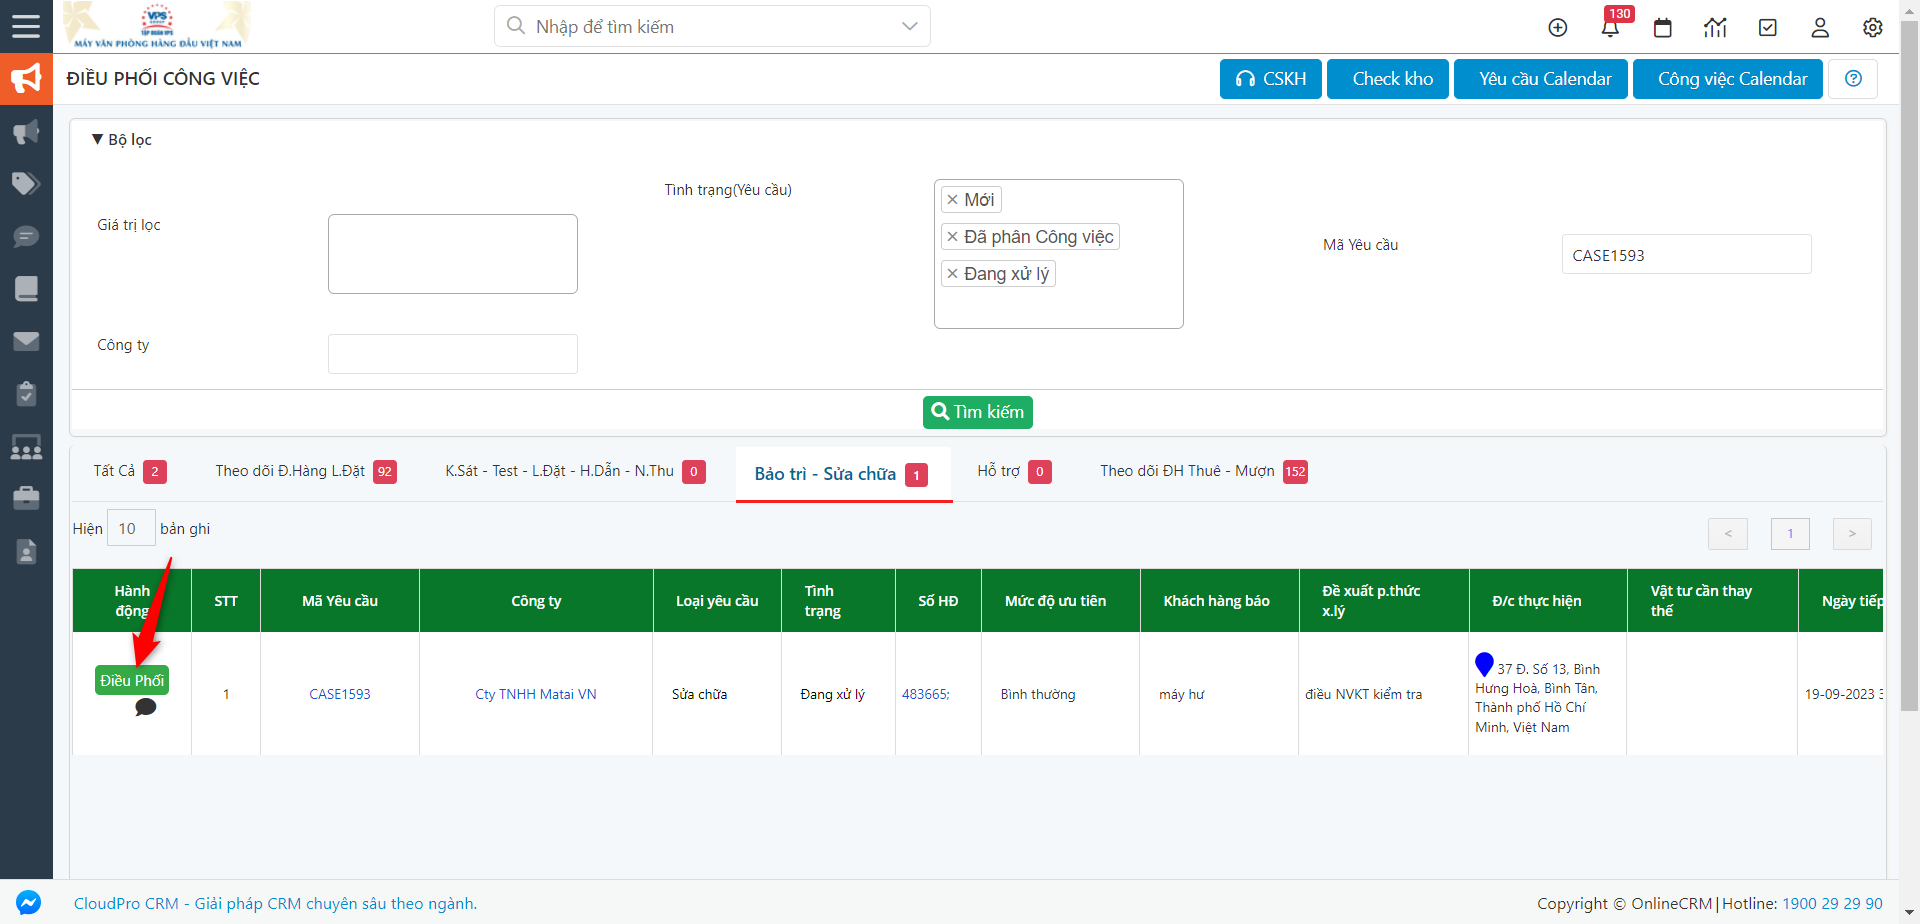This screenshot has height=924, width=1920.
Task: Go to next page arrow
Action: [x=1852, y=534]
